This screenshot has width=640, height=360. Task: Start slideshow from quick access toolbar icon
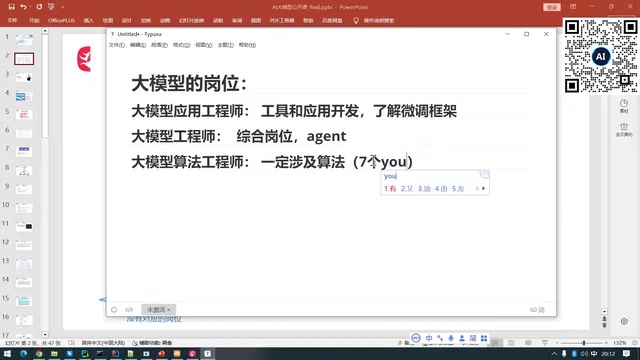pyautogui.click(x=51, y=7)
